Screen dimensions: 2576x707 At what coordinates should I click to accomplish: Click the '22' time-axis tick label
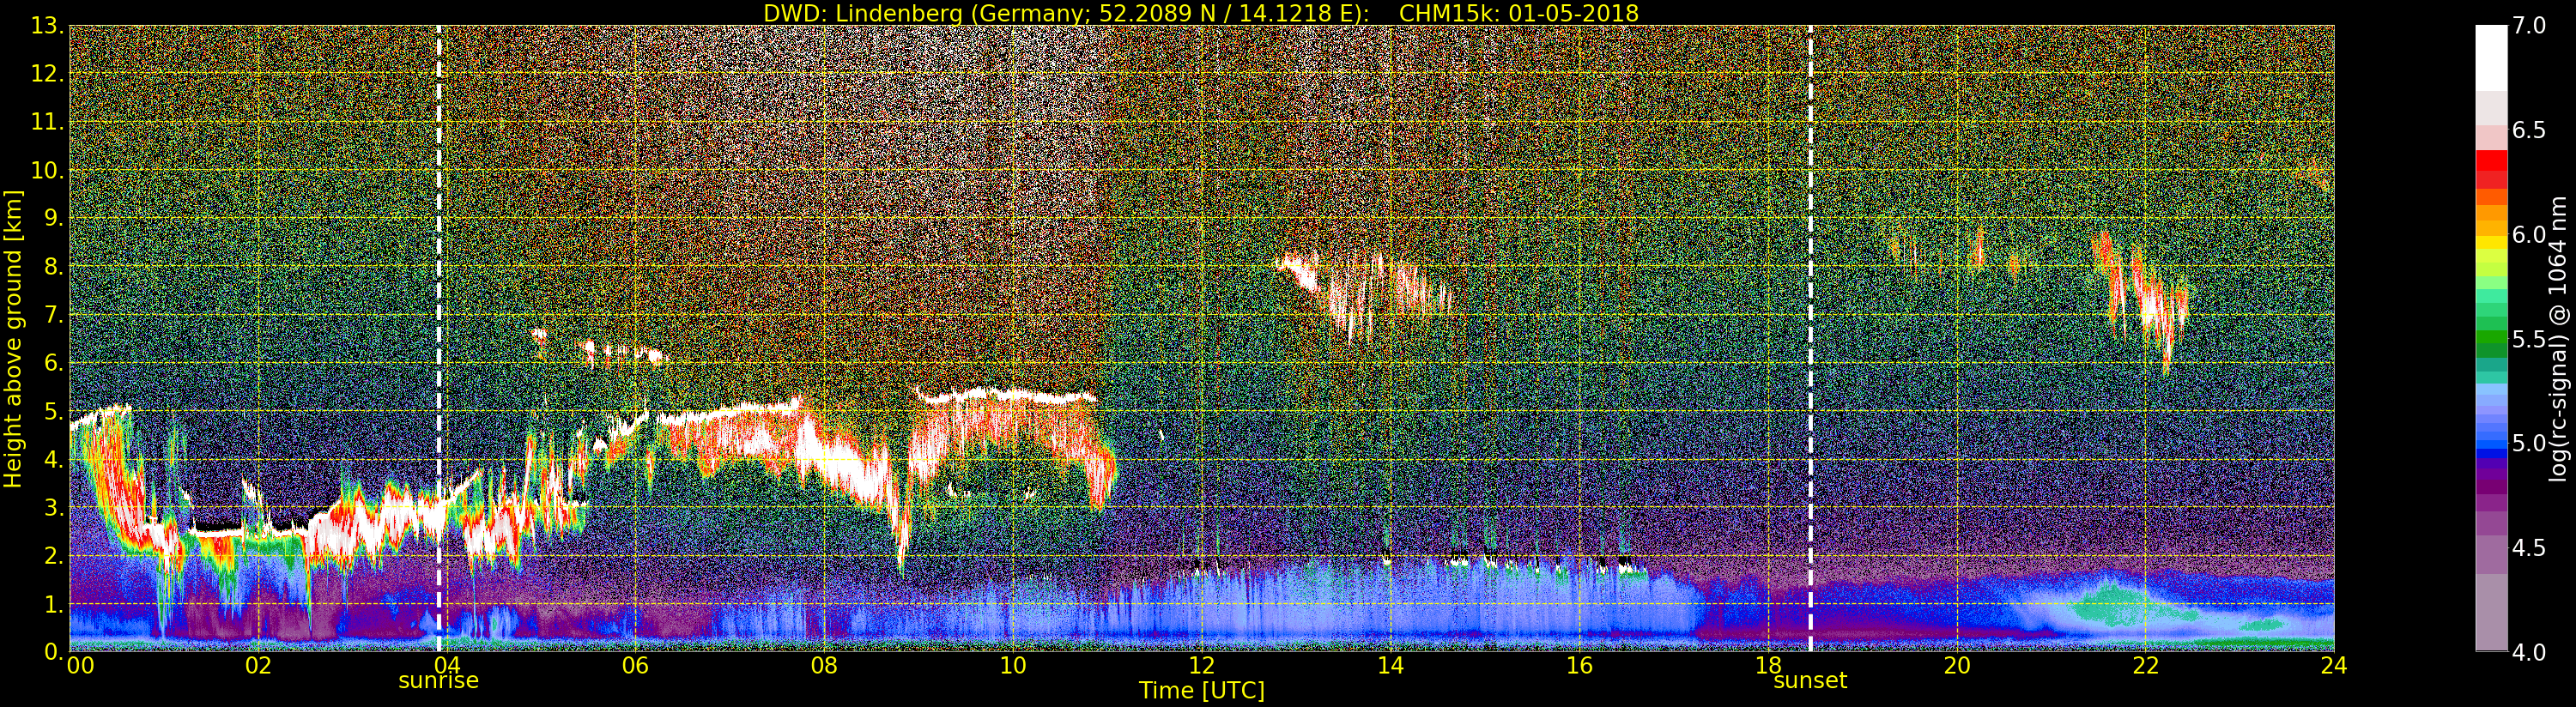pos(2145,666)
